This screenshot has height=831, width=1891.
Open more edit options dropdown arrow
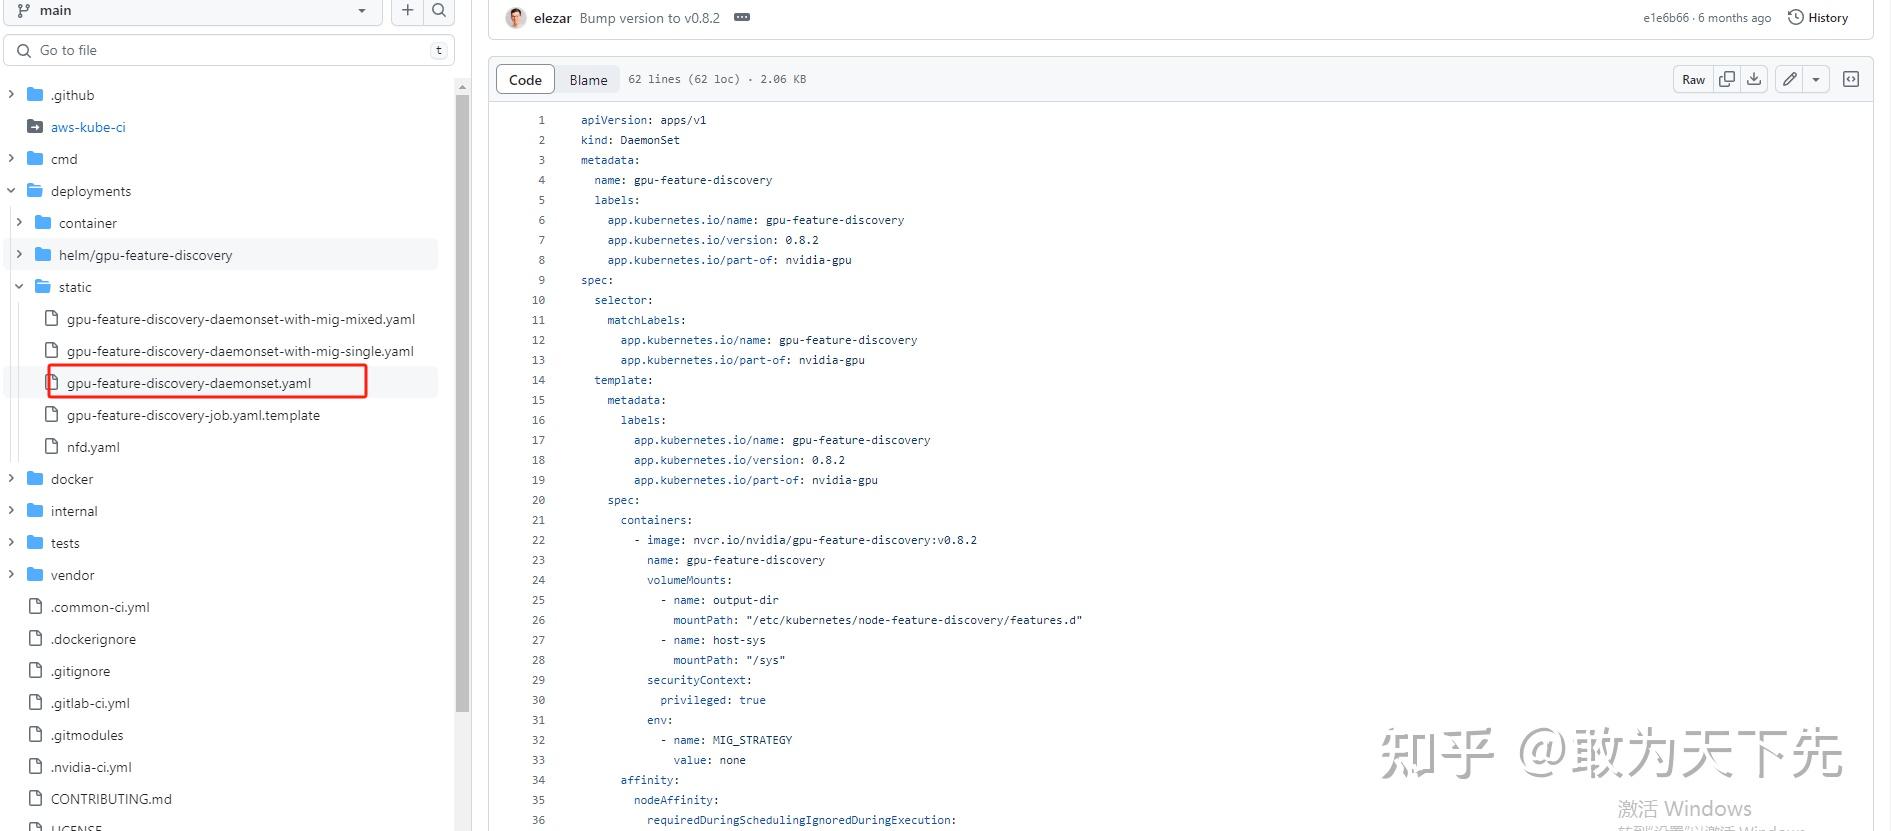click(x=1816, y=80)
